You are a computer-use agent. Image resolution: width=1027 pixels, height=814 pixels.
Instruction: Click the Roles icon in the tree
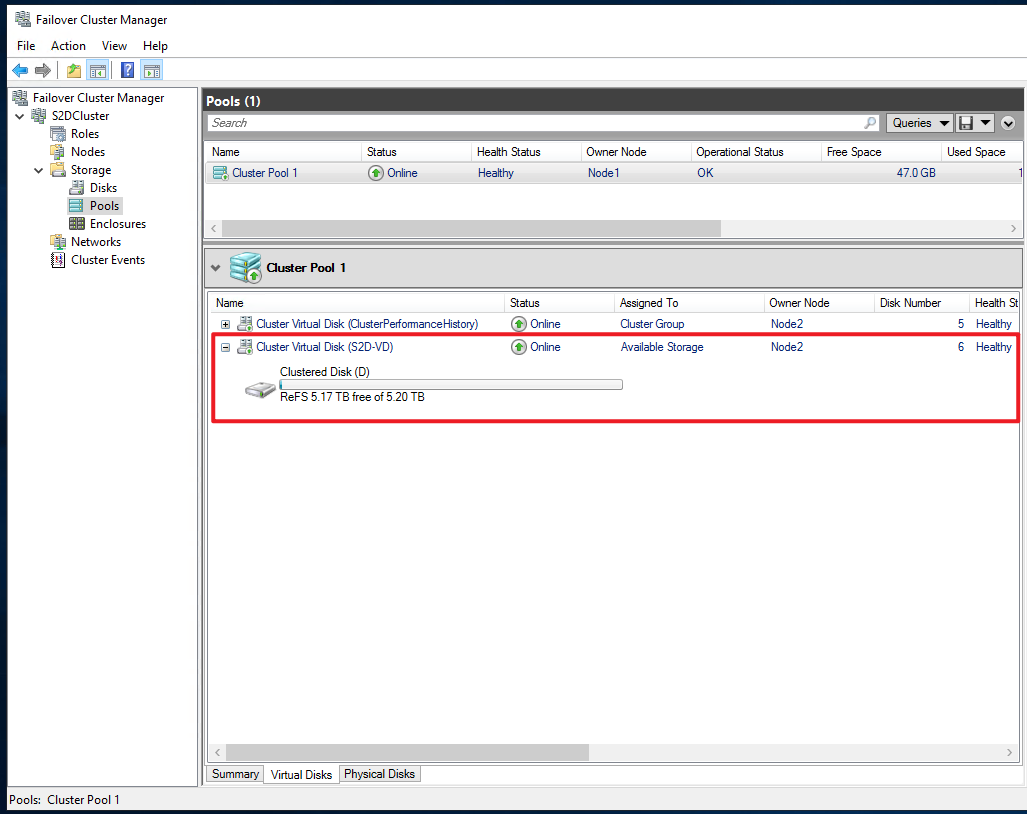click(58, 134)
